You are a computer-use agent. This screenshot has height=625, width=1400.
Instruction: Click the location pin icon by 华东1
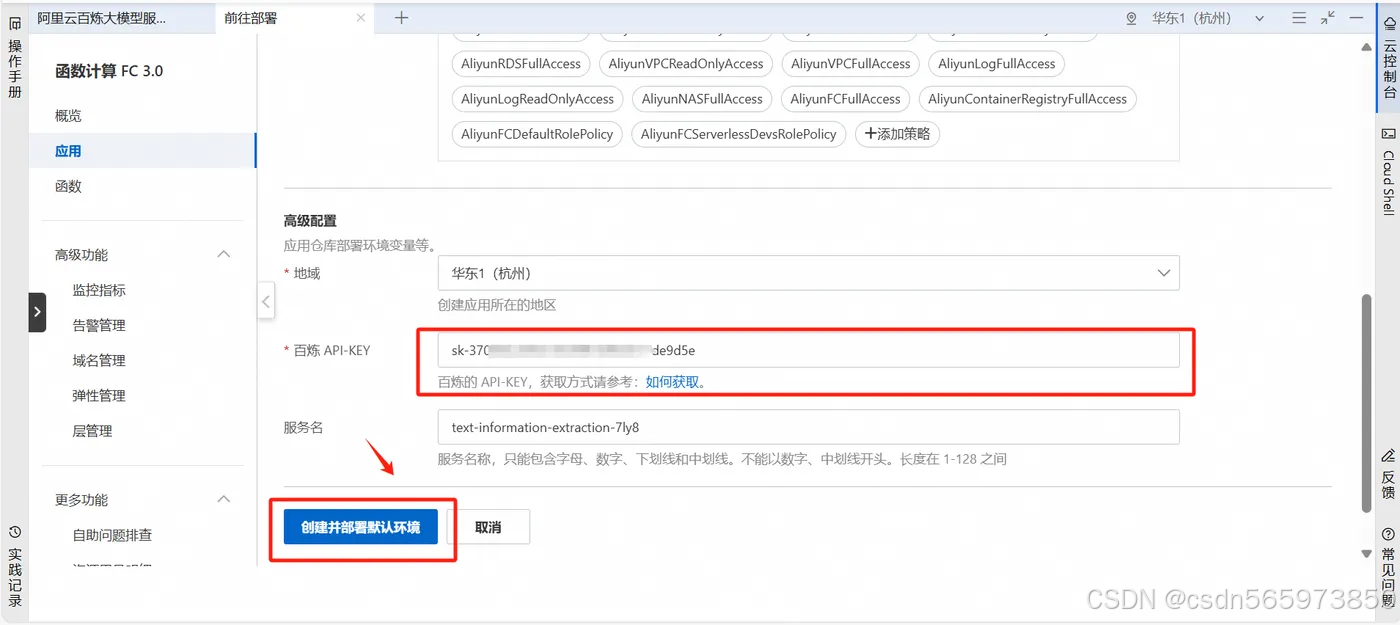pos(1132,18)
